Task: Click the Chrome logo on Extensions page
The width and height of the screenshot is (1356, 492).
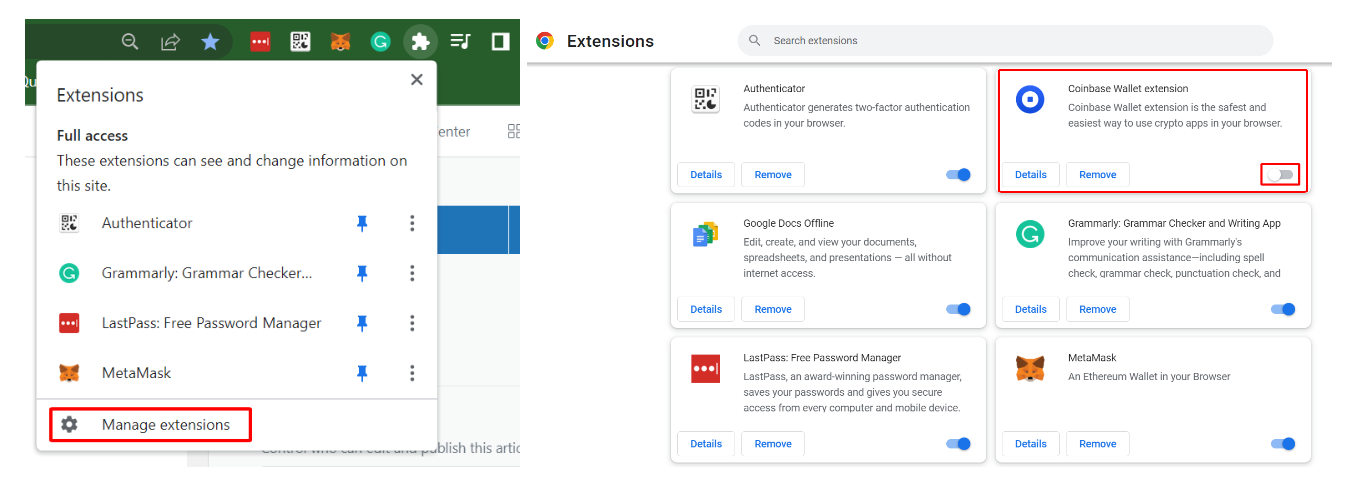Action: tap(545, 41)
